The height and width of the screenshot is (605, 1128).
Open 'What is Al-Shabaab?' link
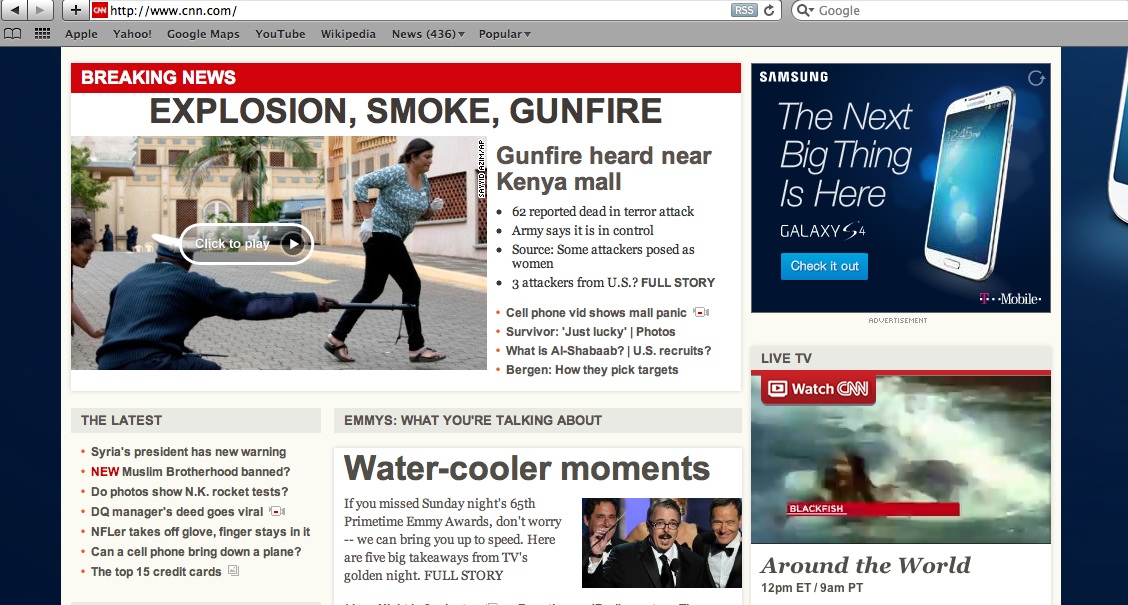click(567, 351)
